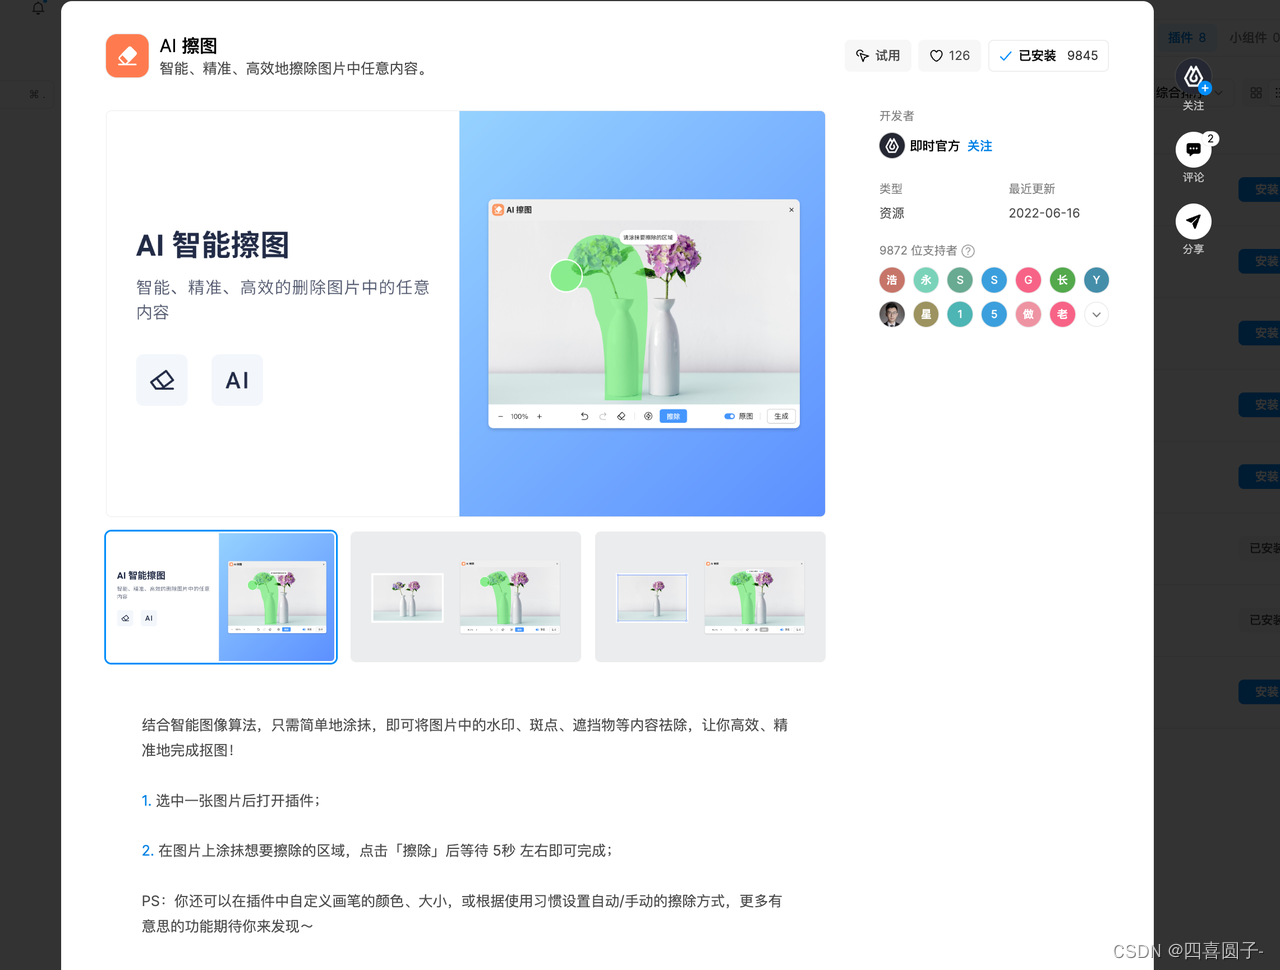The image size is (1280, 970).
Task: Open the green S supporter avatar
Action: (960, 280)
